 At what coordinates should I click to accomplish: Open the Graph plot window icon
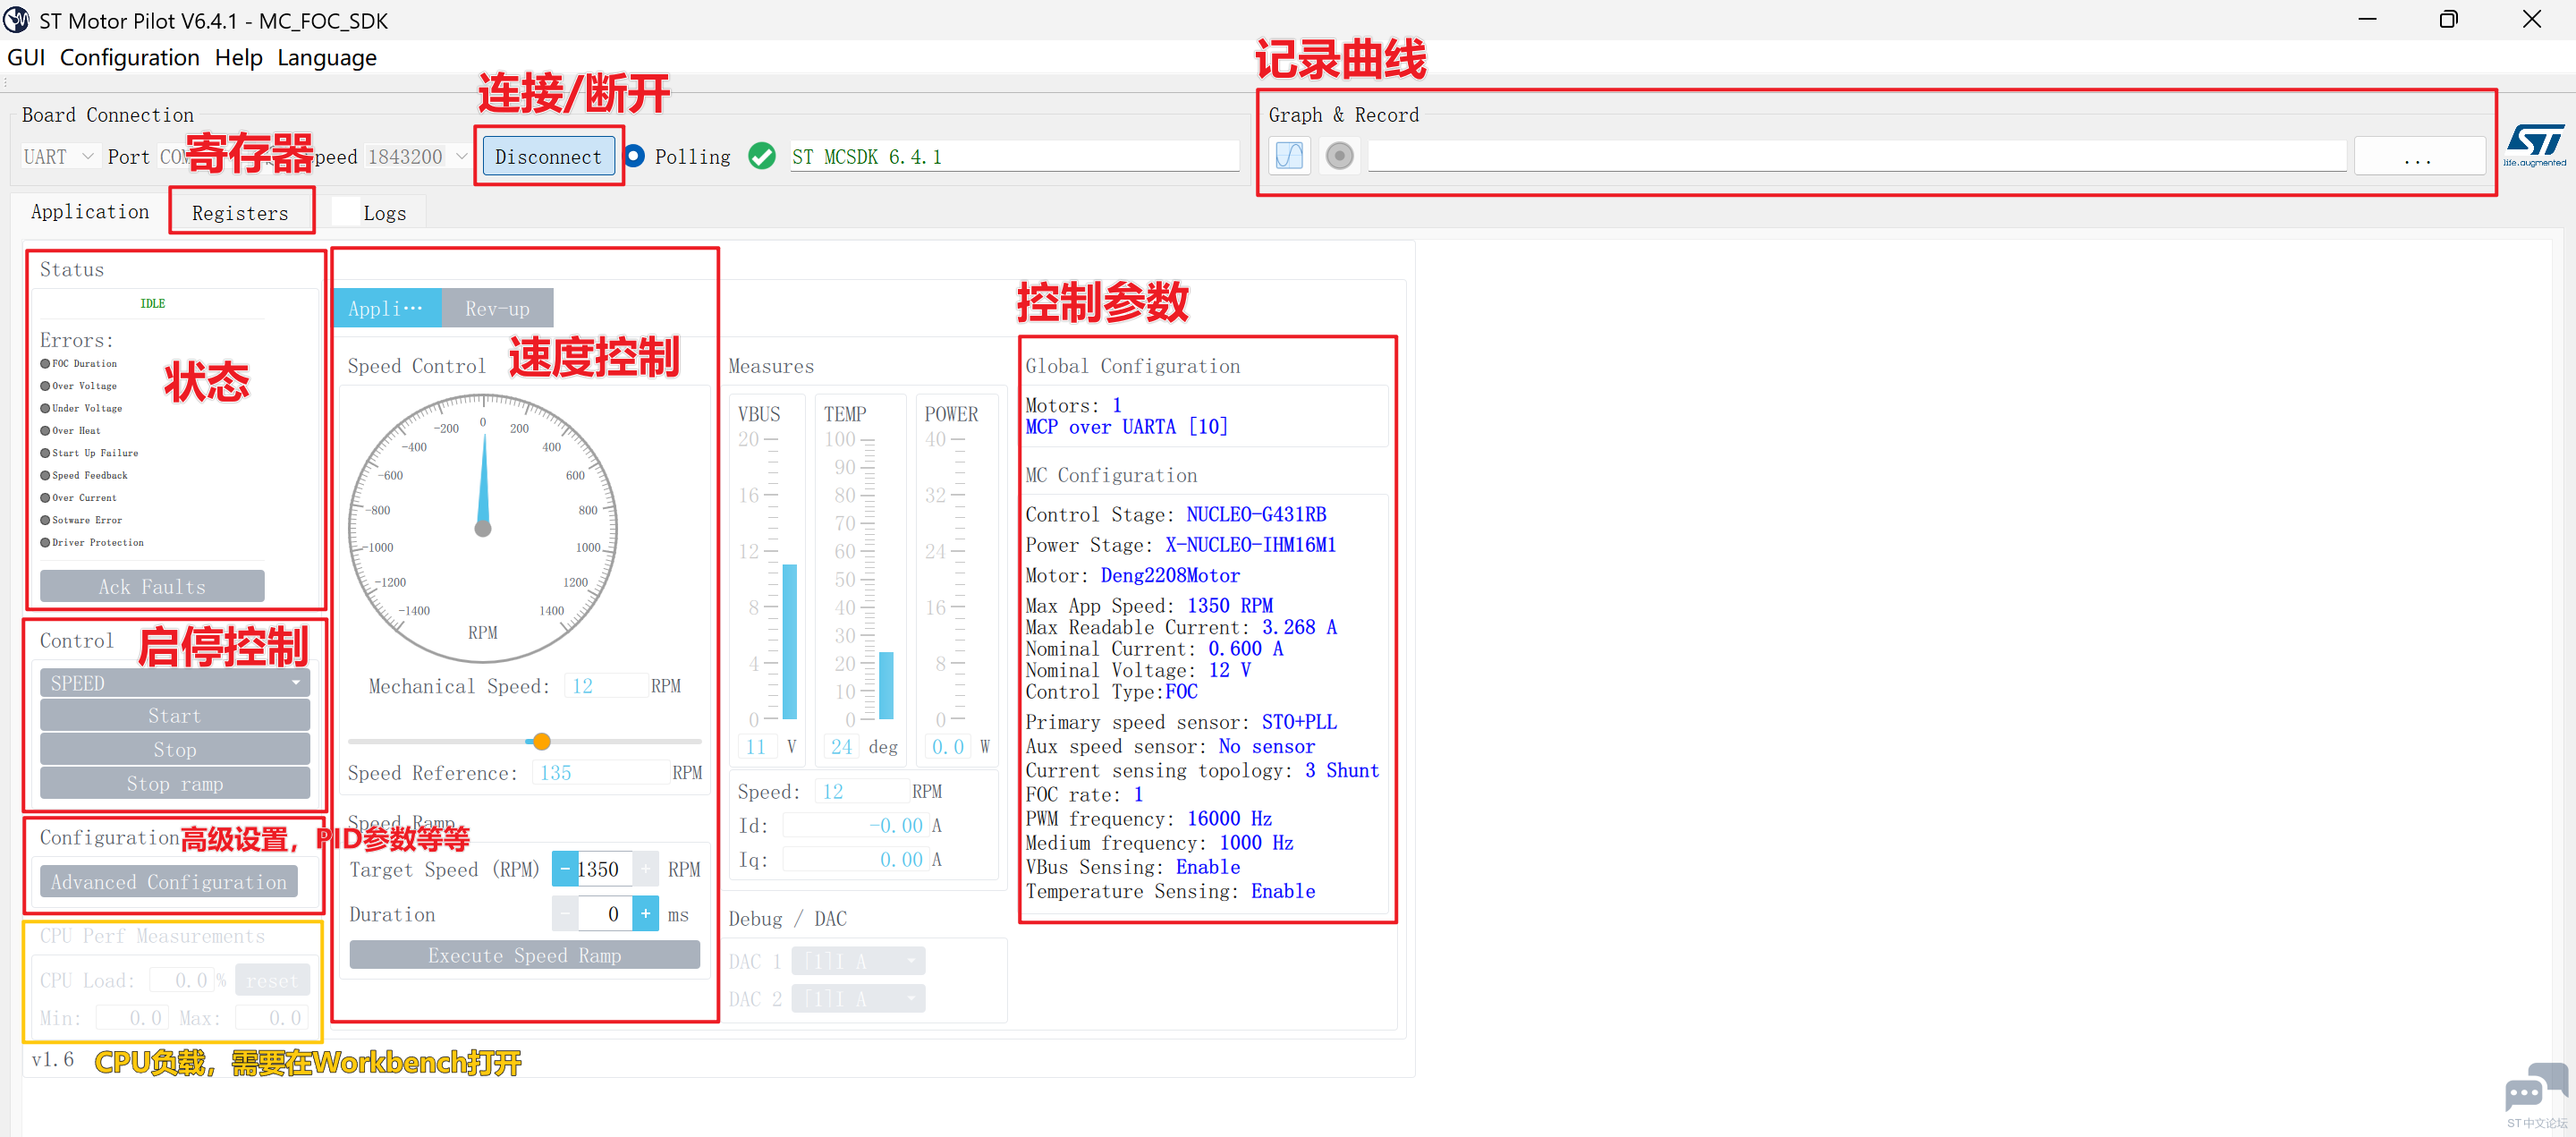pos(1289,156)
